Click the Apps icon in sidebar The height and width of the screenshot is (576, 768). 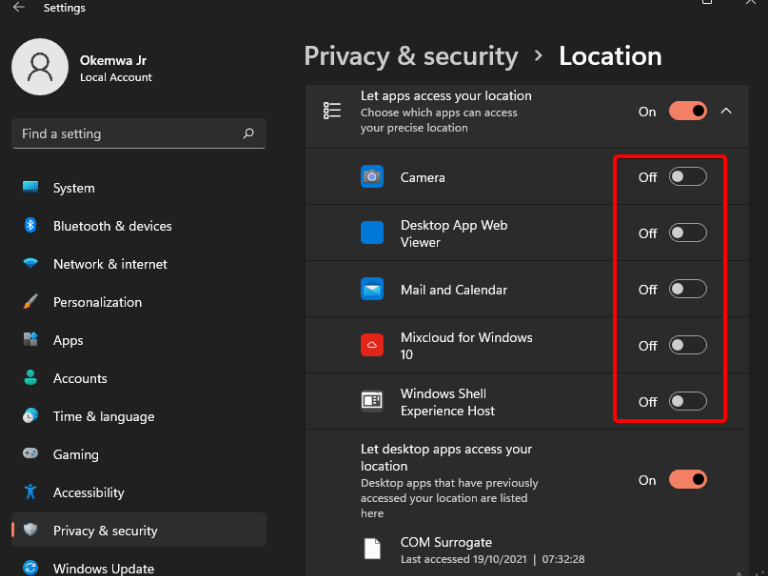pos(30,339)
